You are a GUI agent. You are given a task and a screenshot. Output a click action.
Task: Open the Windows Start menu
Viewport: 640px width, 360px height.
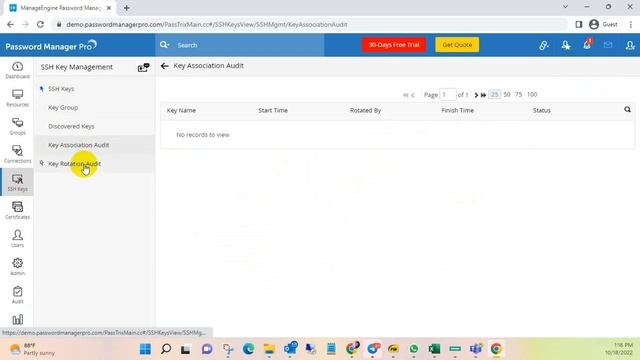tap(145, 349)
